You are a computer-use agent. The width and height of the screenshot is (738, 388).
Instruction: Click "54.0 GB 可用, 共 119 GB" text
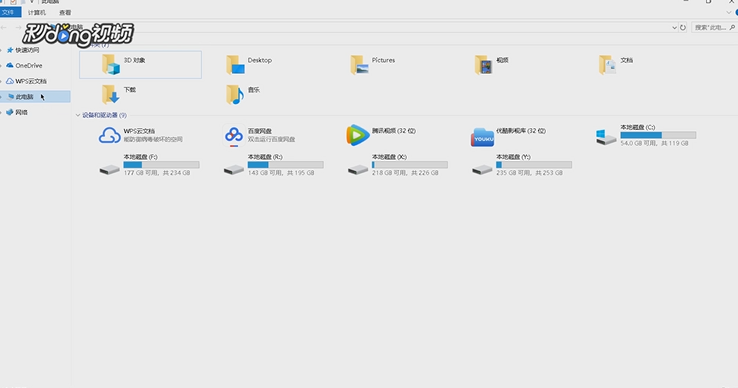point(654,143)
